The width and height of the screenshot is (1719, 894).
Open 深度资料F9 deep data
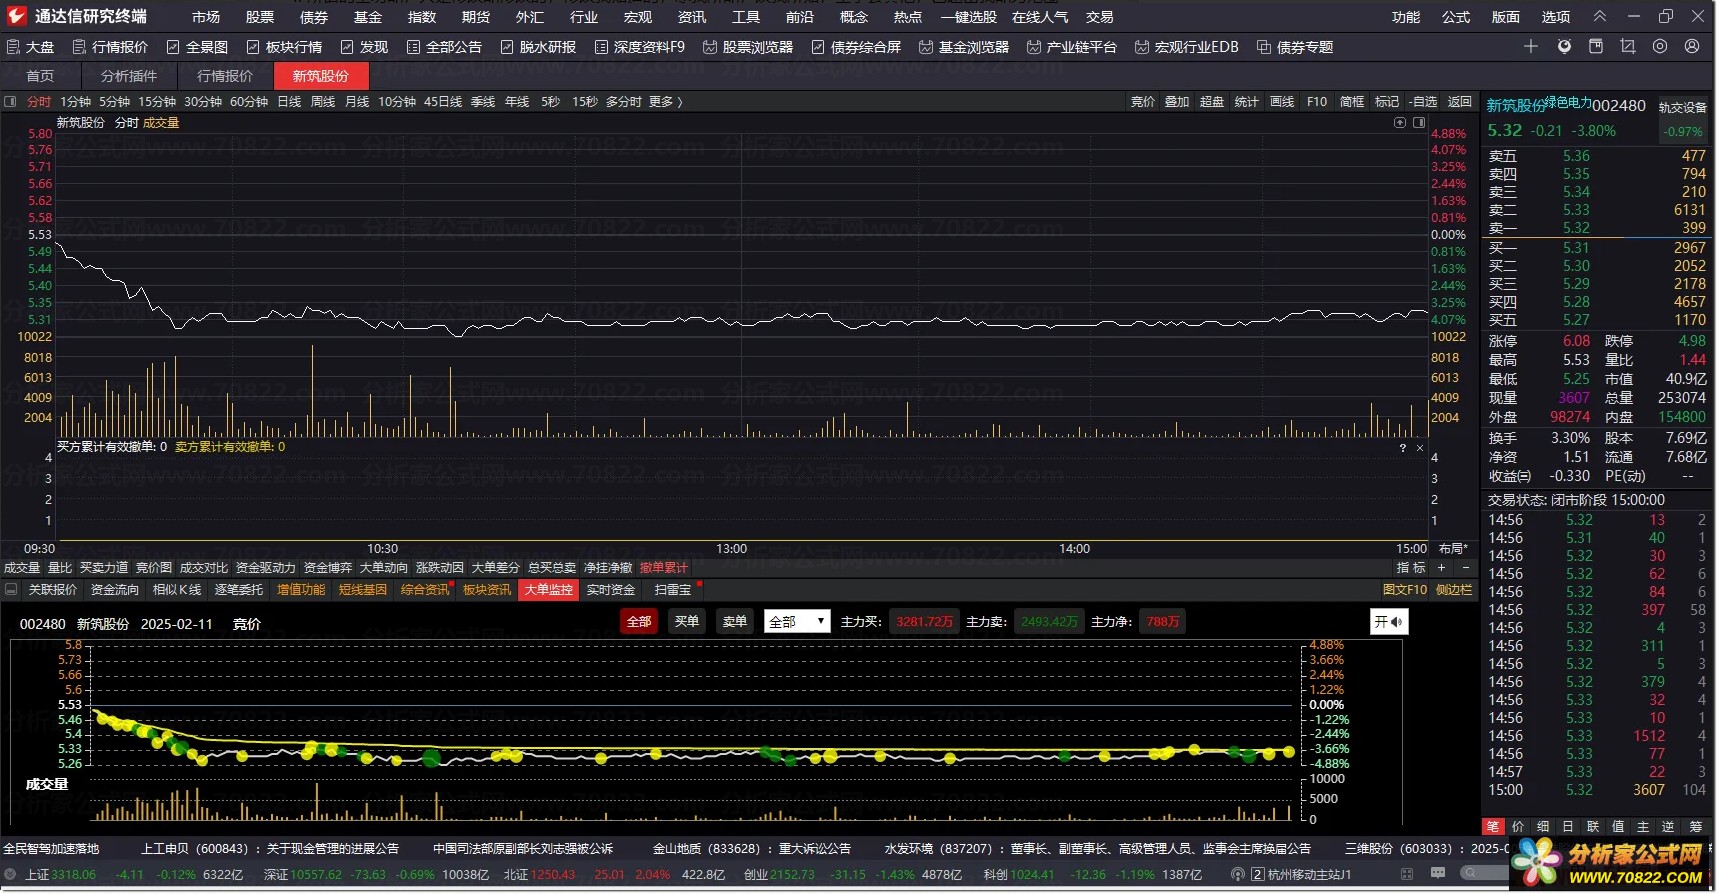point(640,47)
